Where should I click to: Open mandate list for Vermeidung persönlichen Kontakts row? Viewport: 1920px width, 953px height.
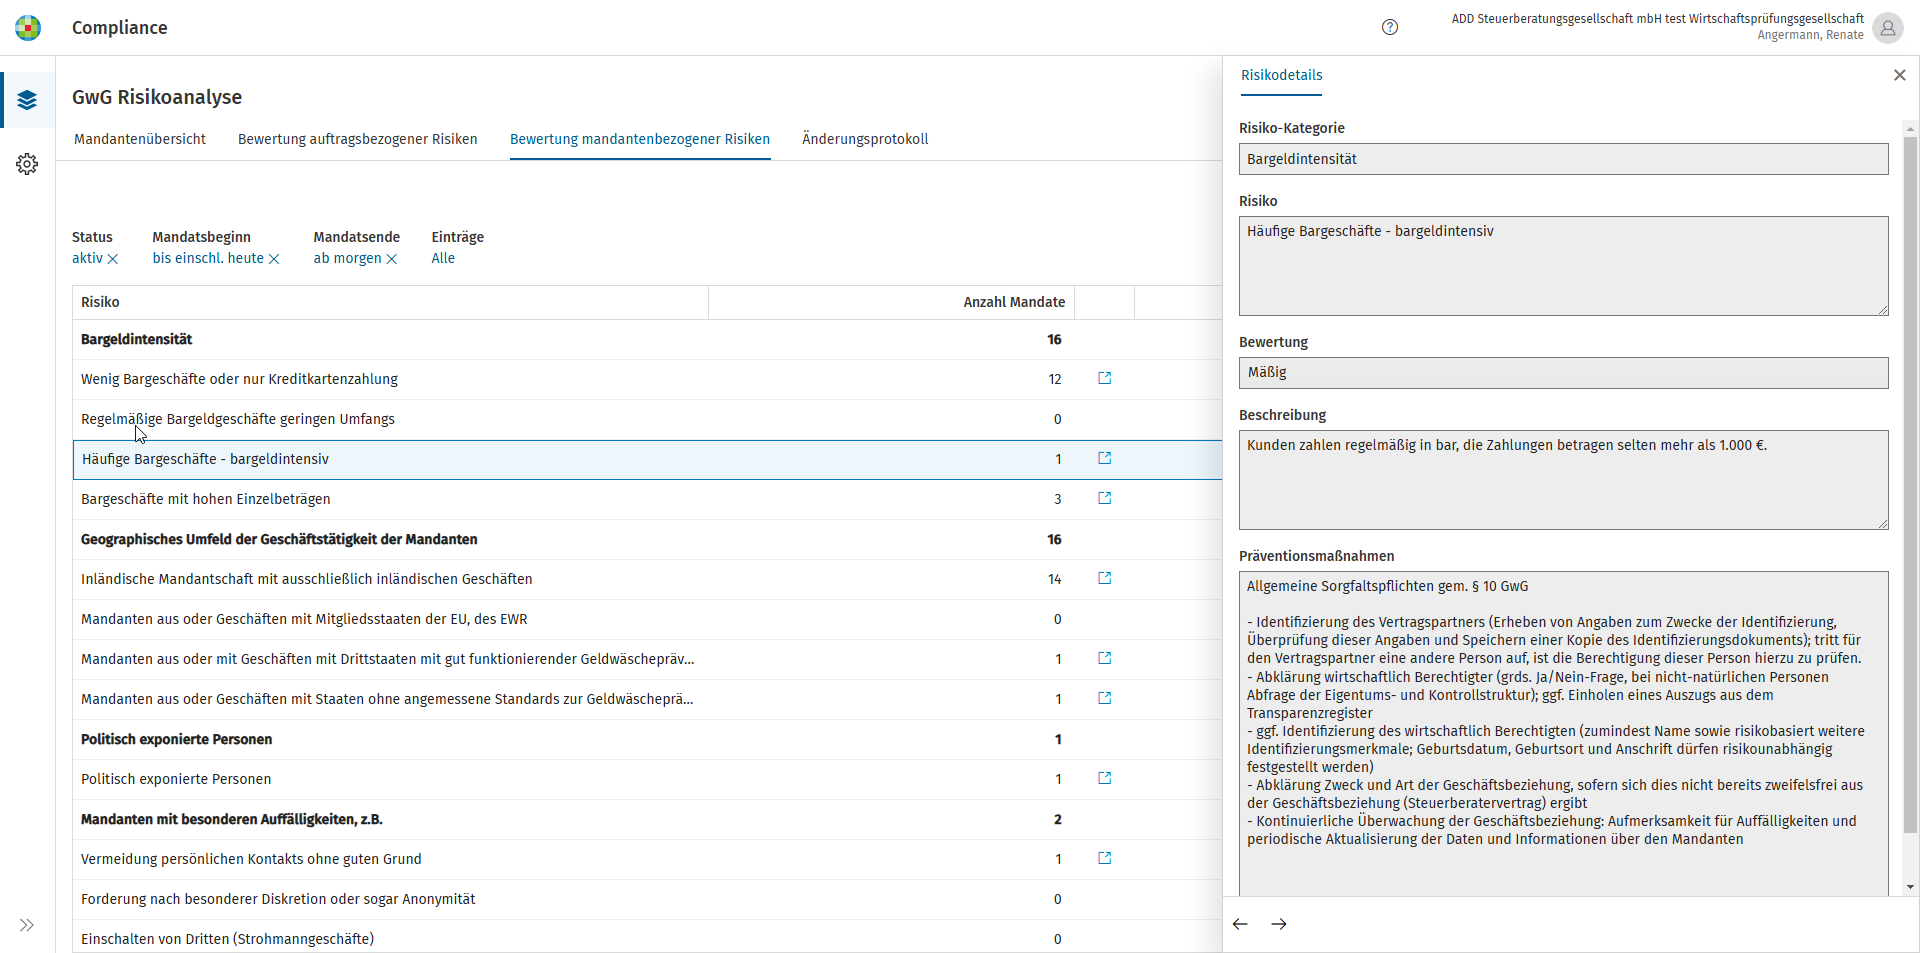1105,858
